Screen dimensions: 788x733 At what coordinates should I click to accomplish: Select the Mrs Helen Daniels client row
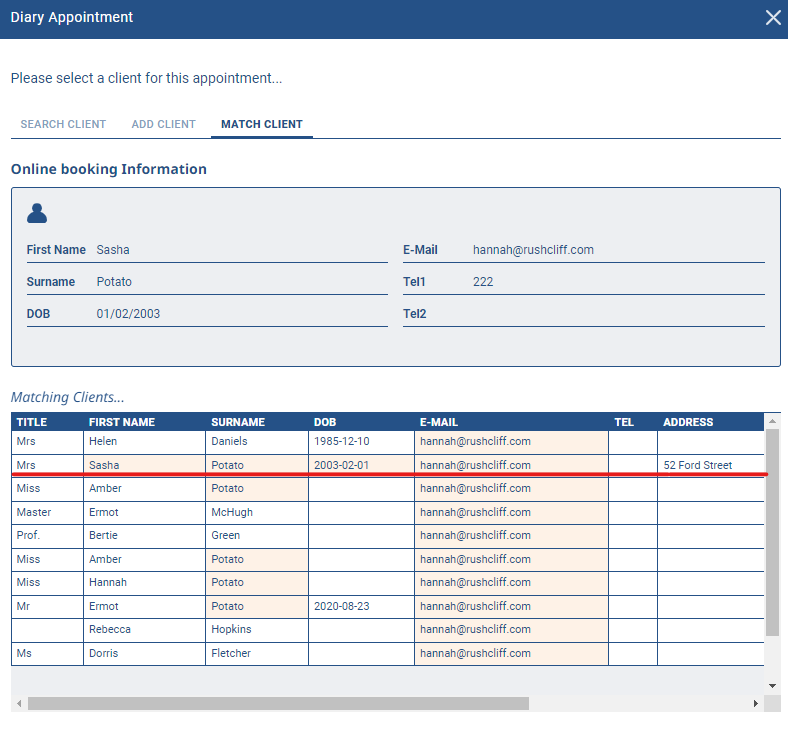[x=387, y=442]
